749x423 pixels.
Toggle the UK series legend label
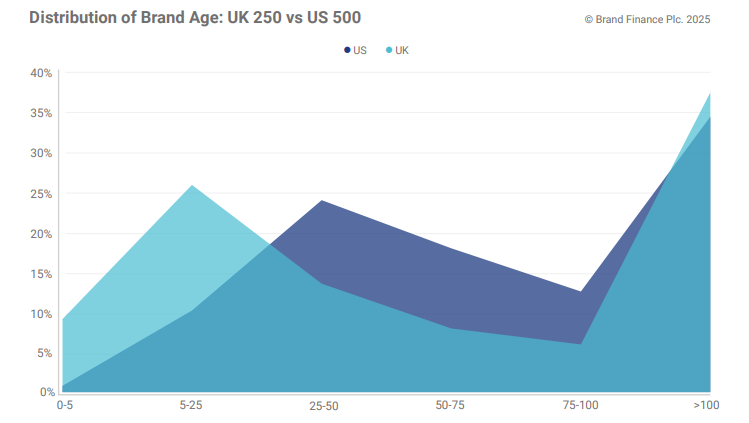point(402,50)
